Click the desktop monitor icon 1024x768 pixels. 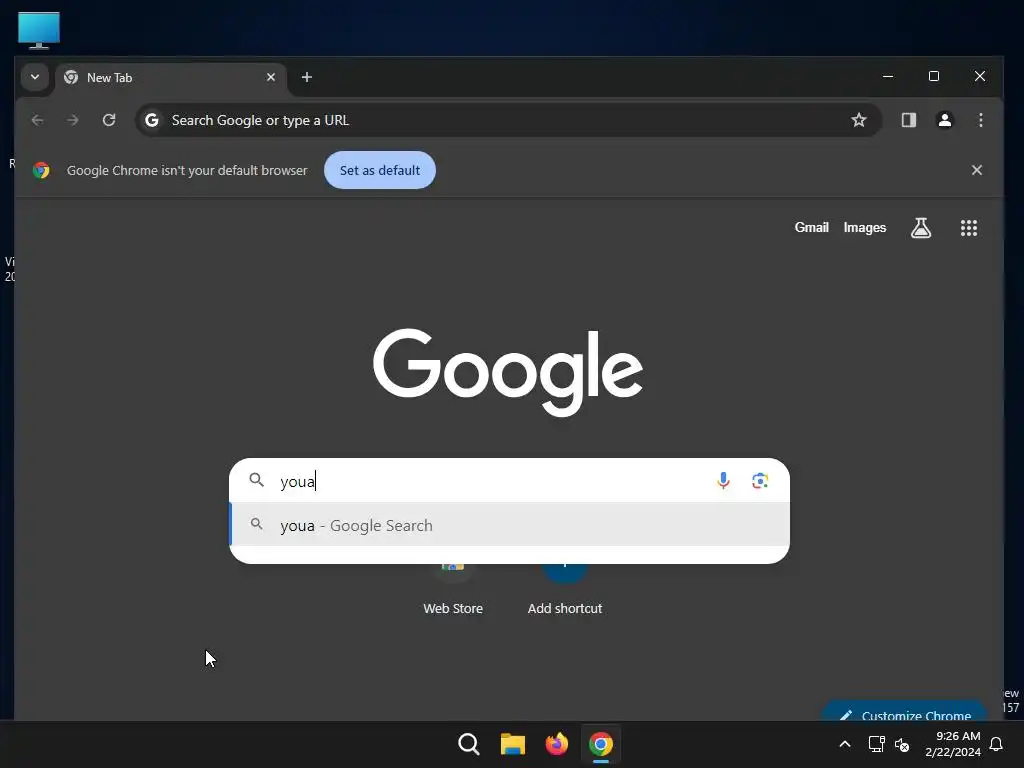pyautogui.click(x=39, y=30)
